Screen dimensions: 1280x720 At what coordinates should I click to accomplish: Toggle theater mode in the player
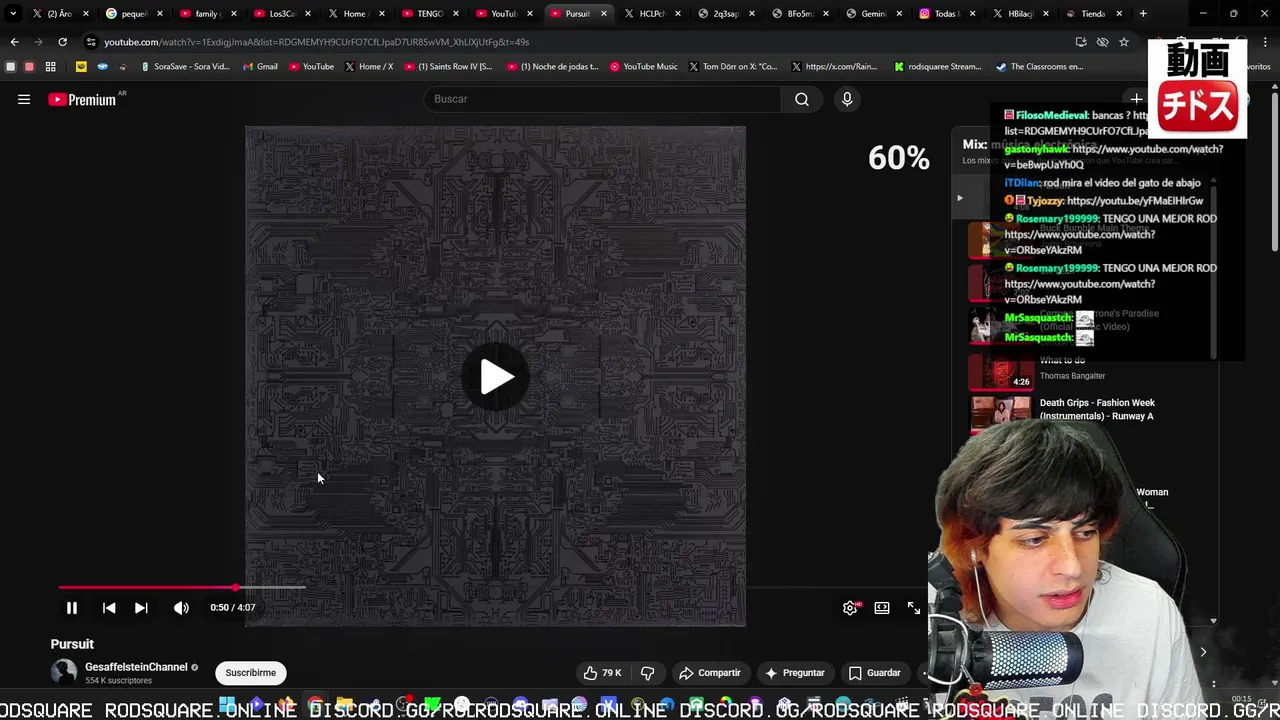[x=882, y=608]
